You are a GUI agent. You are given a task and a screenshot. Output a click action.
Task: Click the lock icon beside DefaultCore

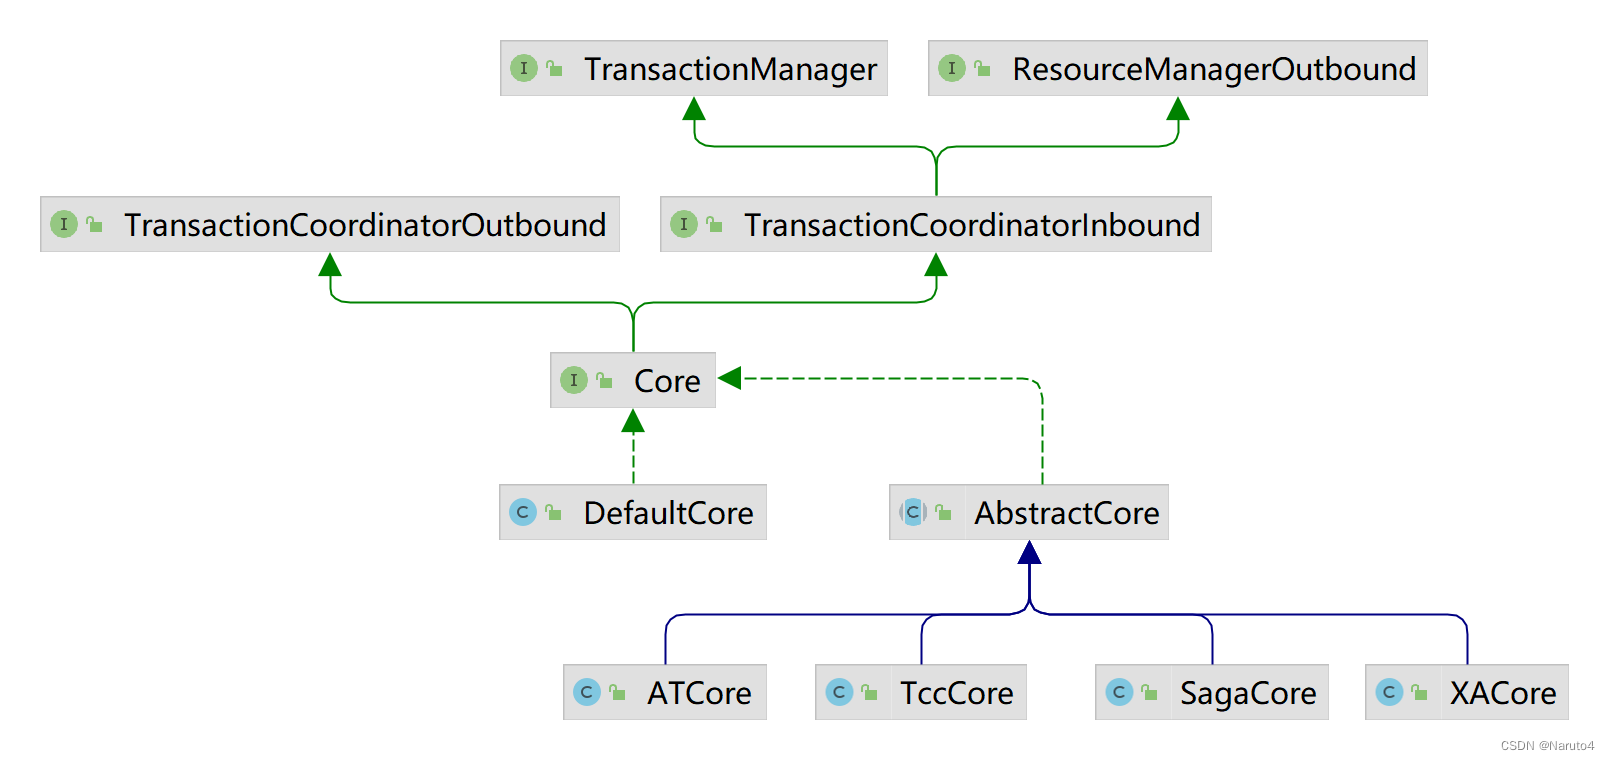pos(553,511)
